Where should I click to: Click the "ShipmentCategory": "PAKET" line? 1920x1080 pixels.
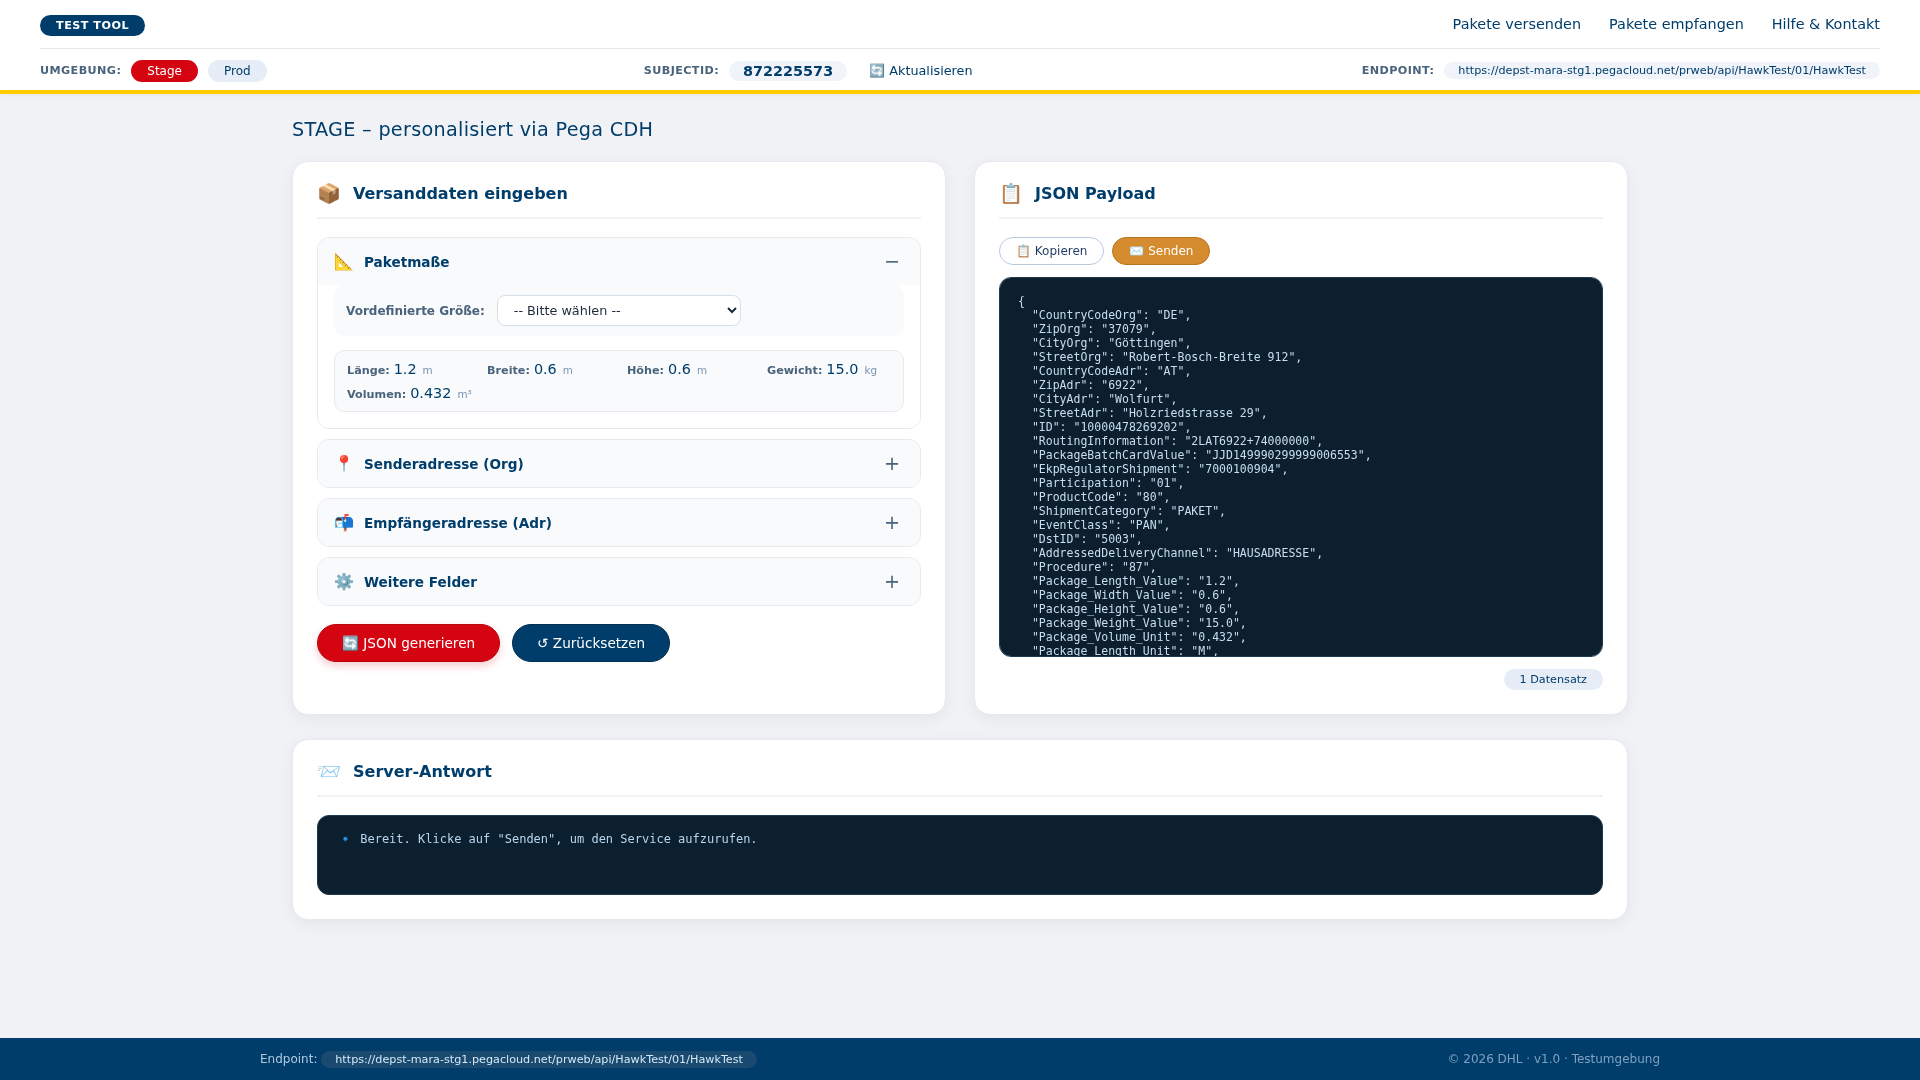pos(1129,511)
